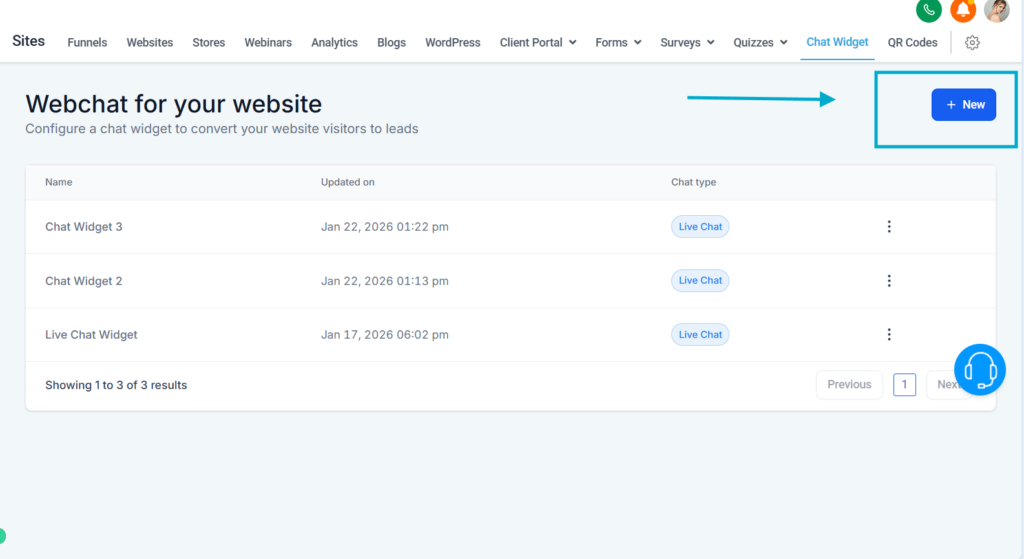This screenshot has height=559, width=1024.
Task: Select the Analytics tab
Action: [x=334, y=43]
